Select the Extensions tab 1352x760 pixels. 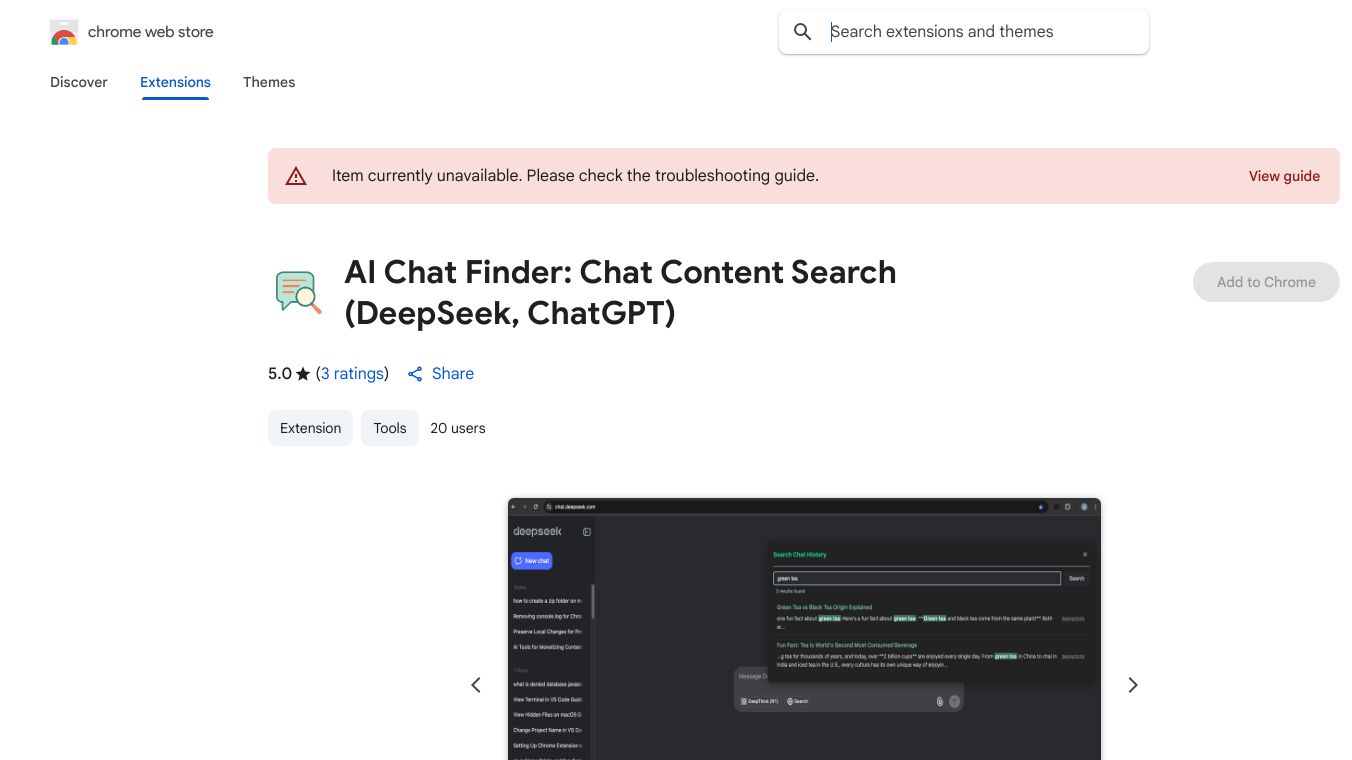click(175, 82)
